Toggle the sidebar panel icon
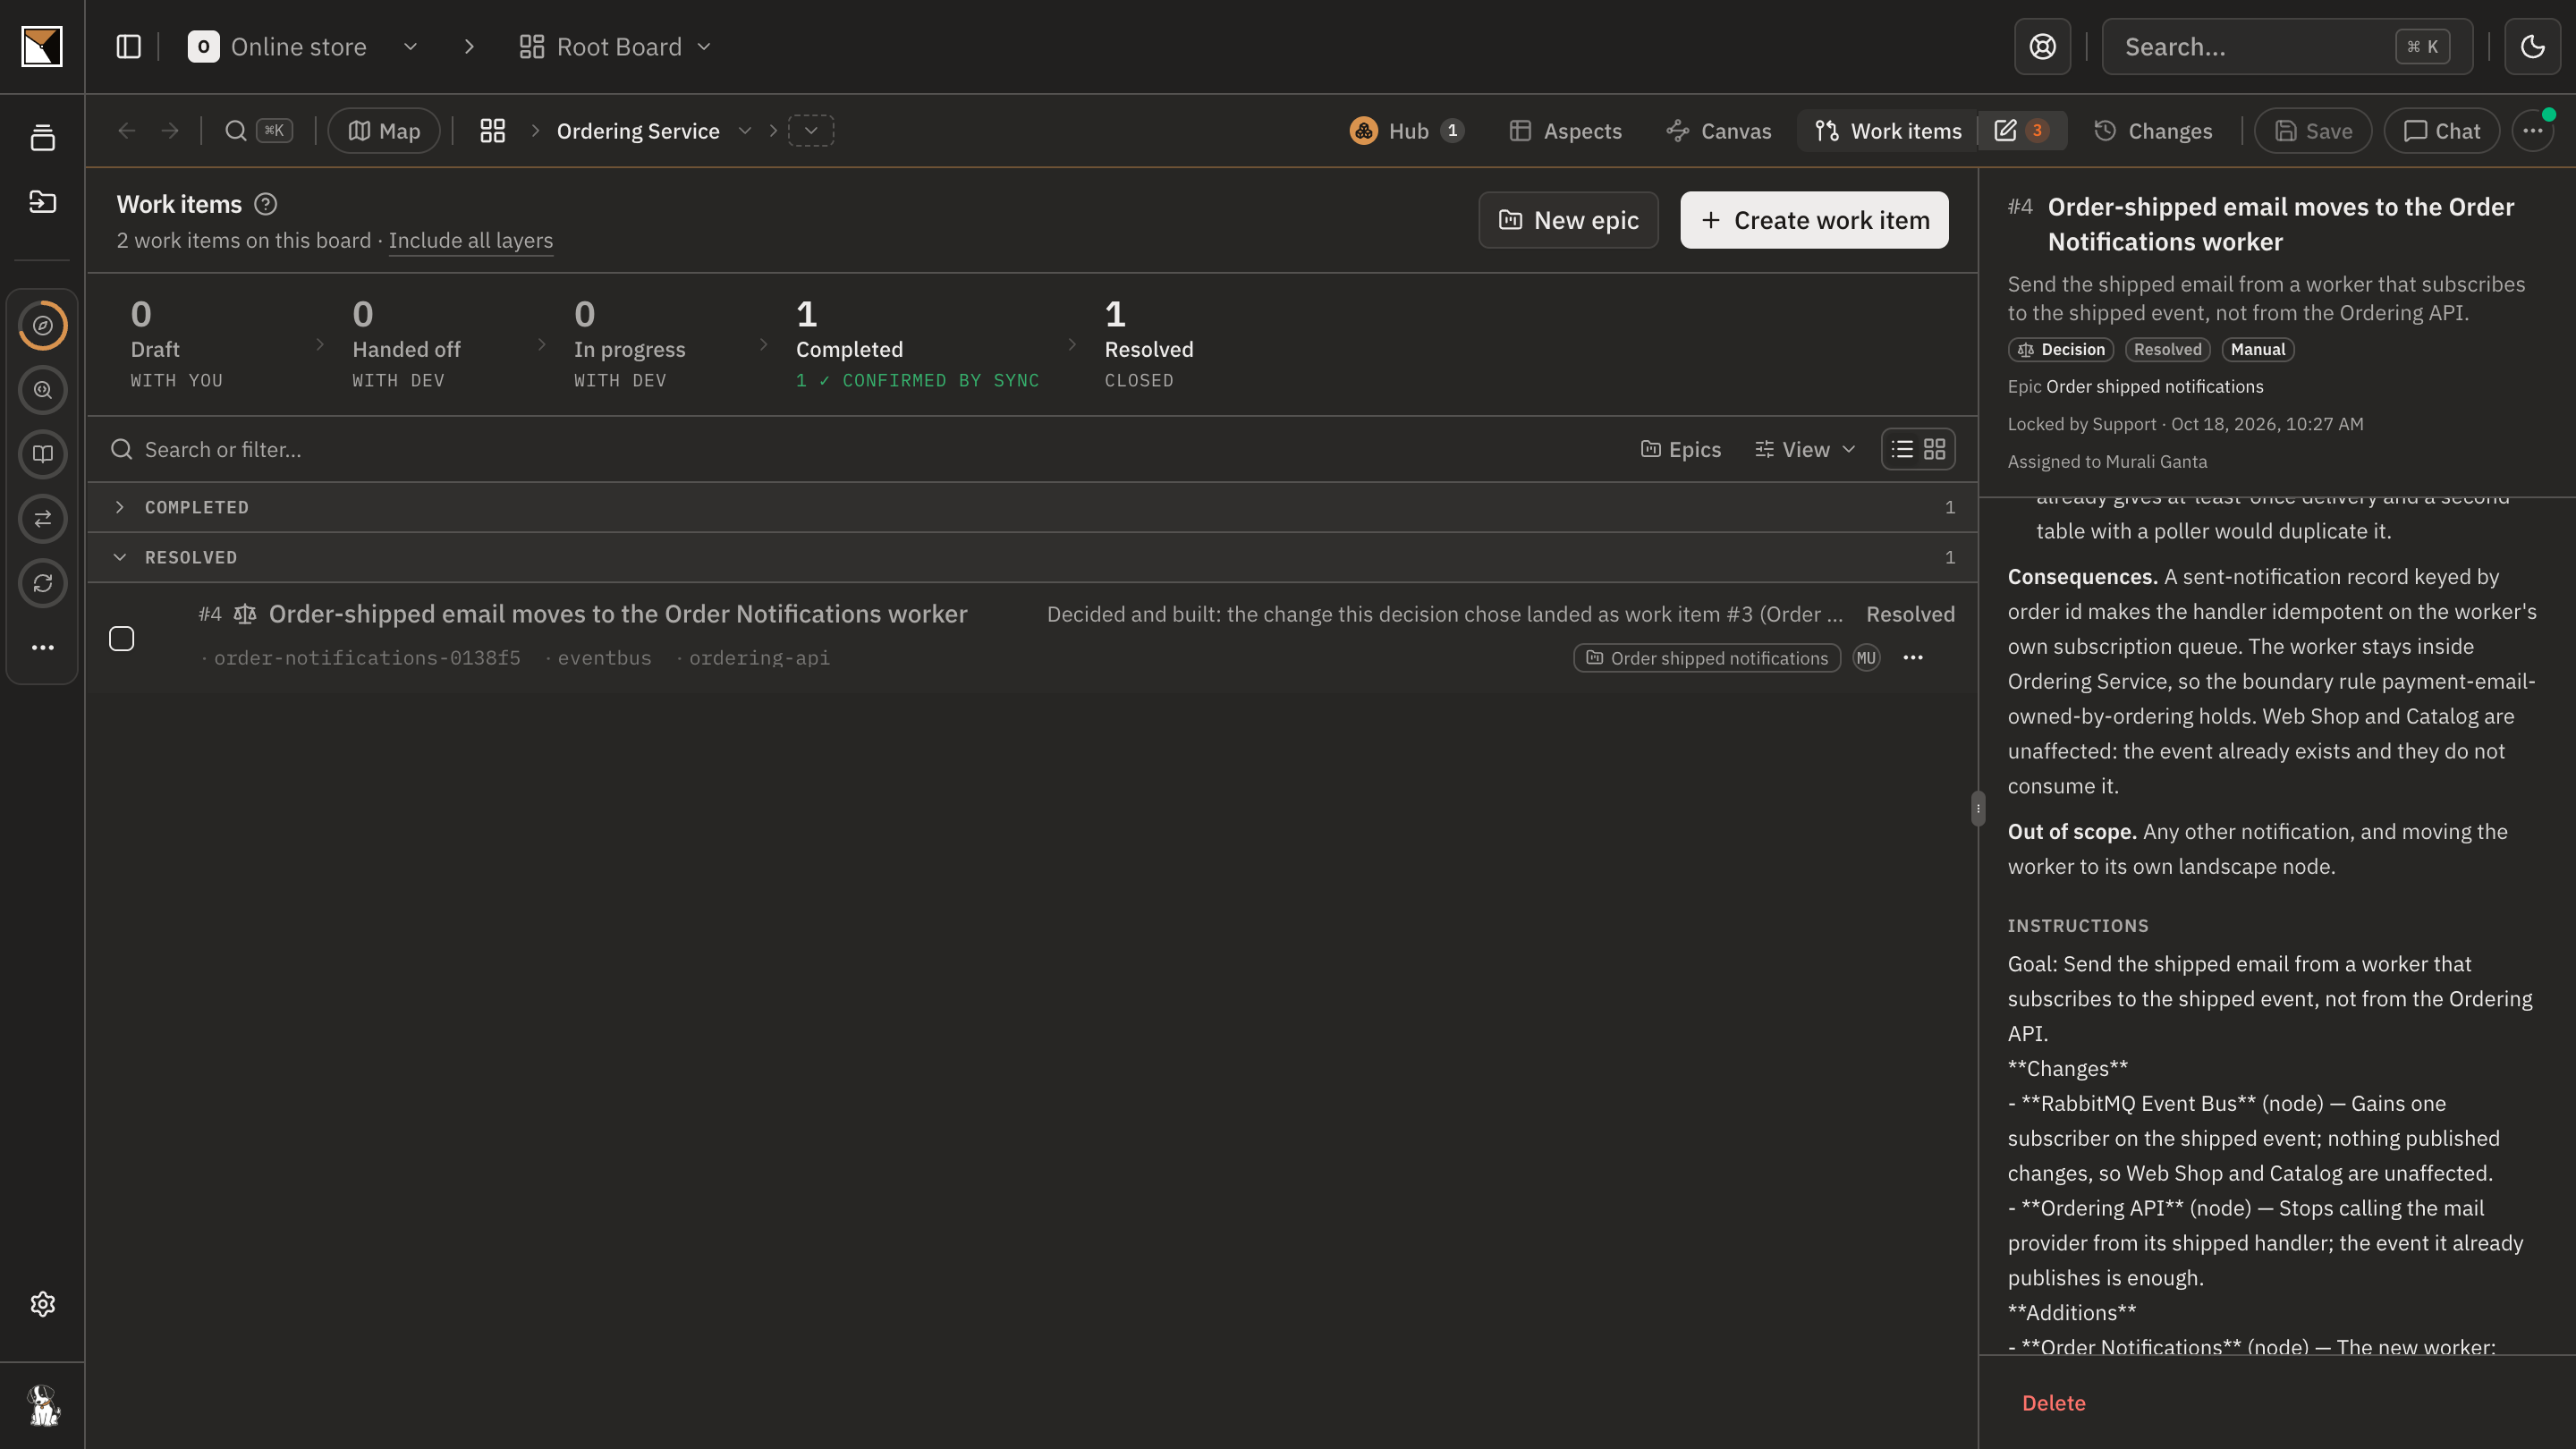This screenshot has width=2576, height=1449. pyautogui.click(x=128, y=47)
